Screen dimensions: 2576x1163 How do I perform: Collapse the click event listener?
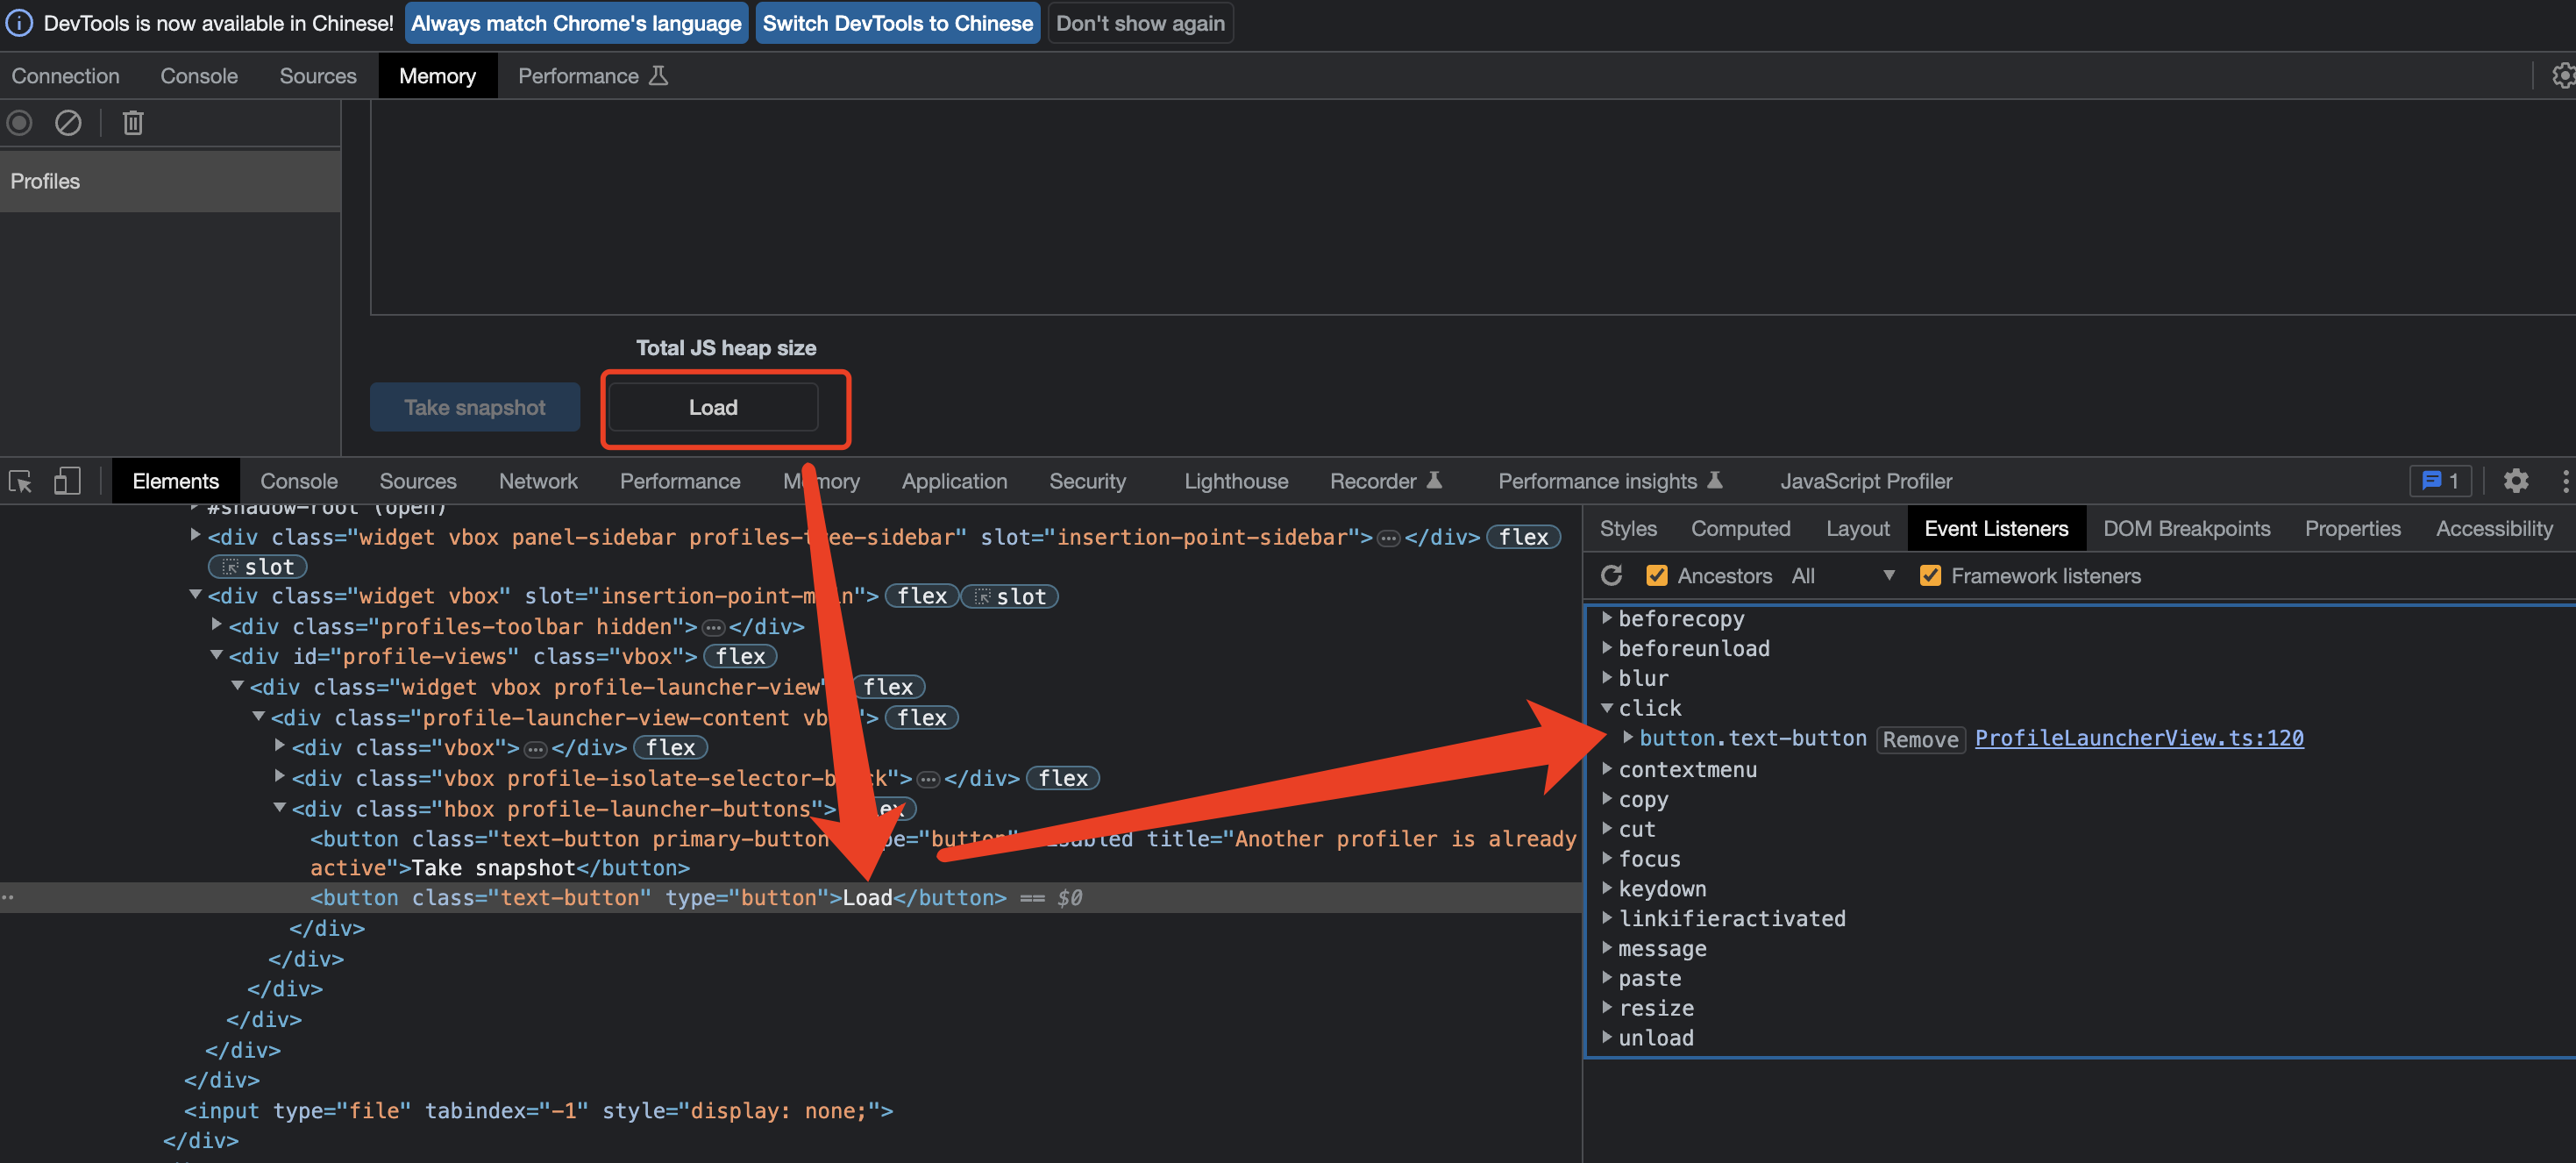click(x=1608, y=707)
